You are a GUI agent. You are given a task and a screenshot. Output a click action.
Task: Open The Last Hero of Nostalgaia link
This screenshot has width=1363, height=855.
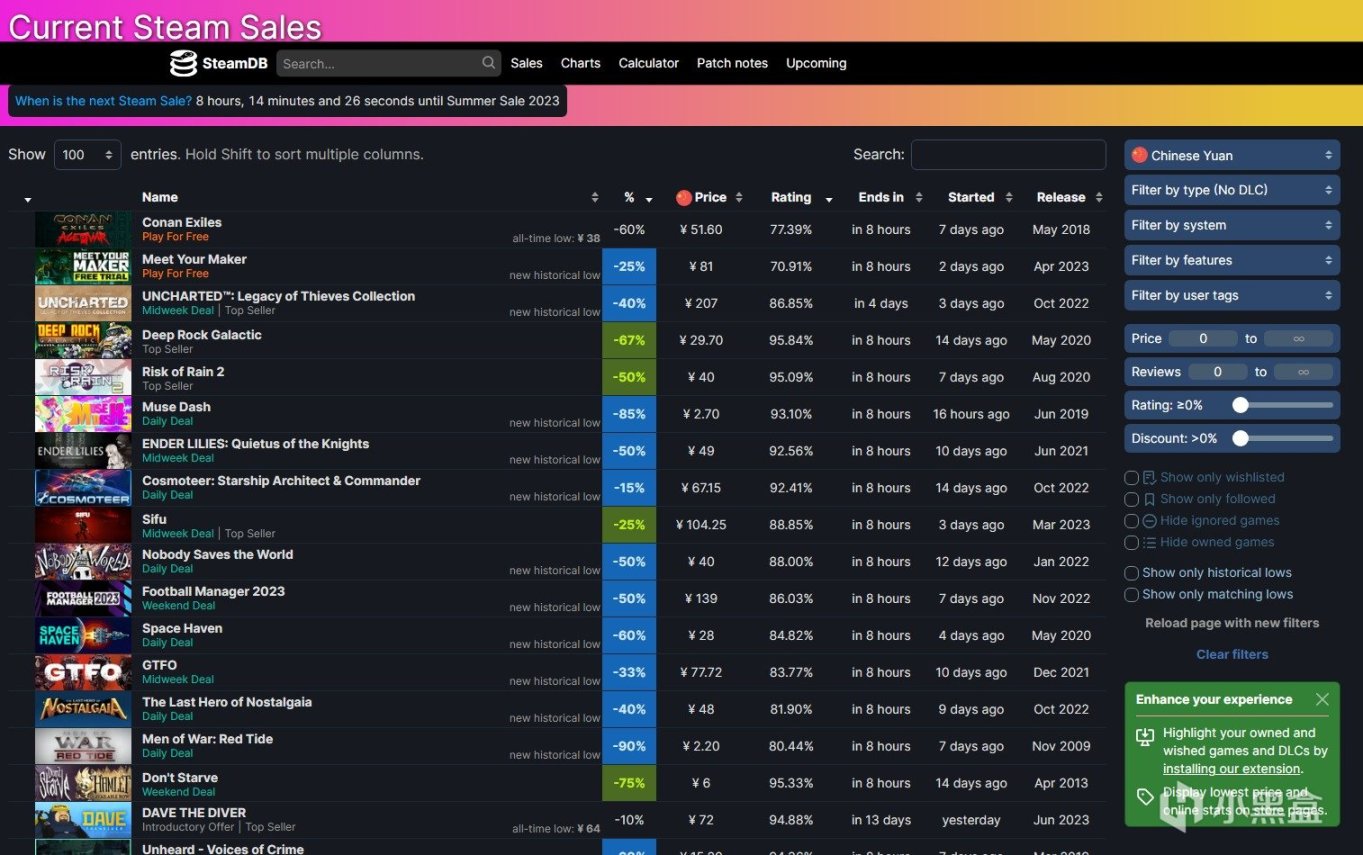tap(227, 702)
